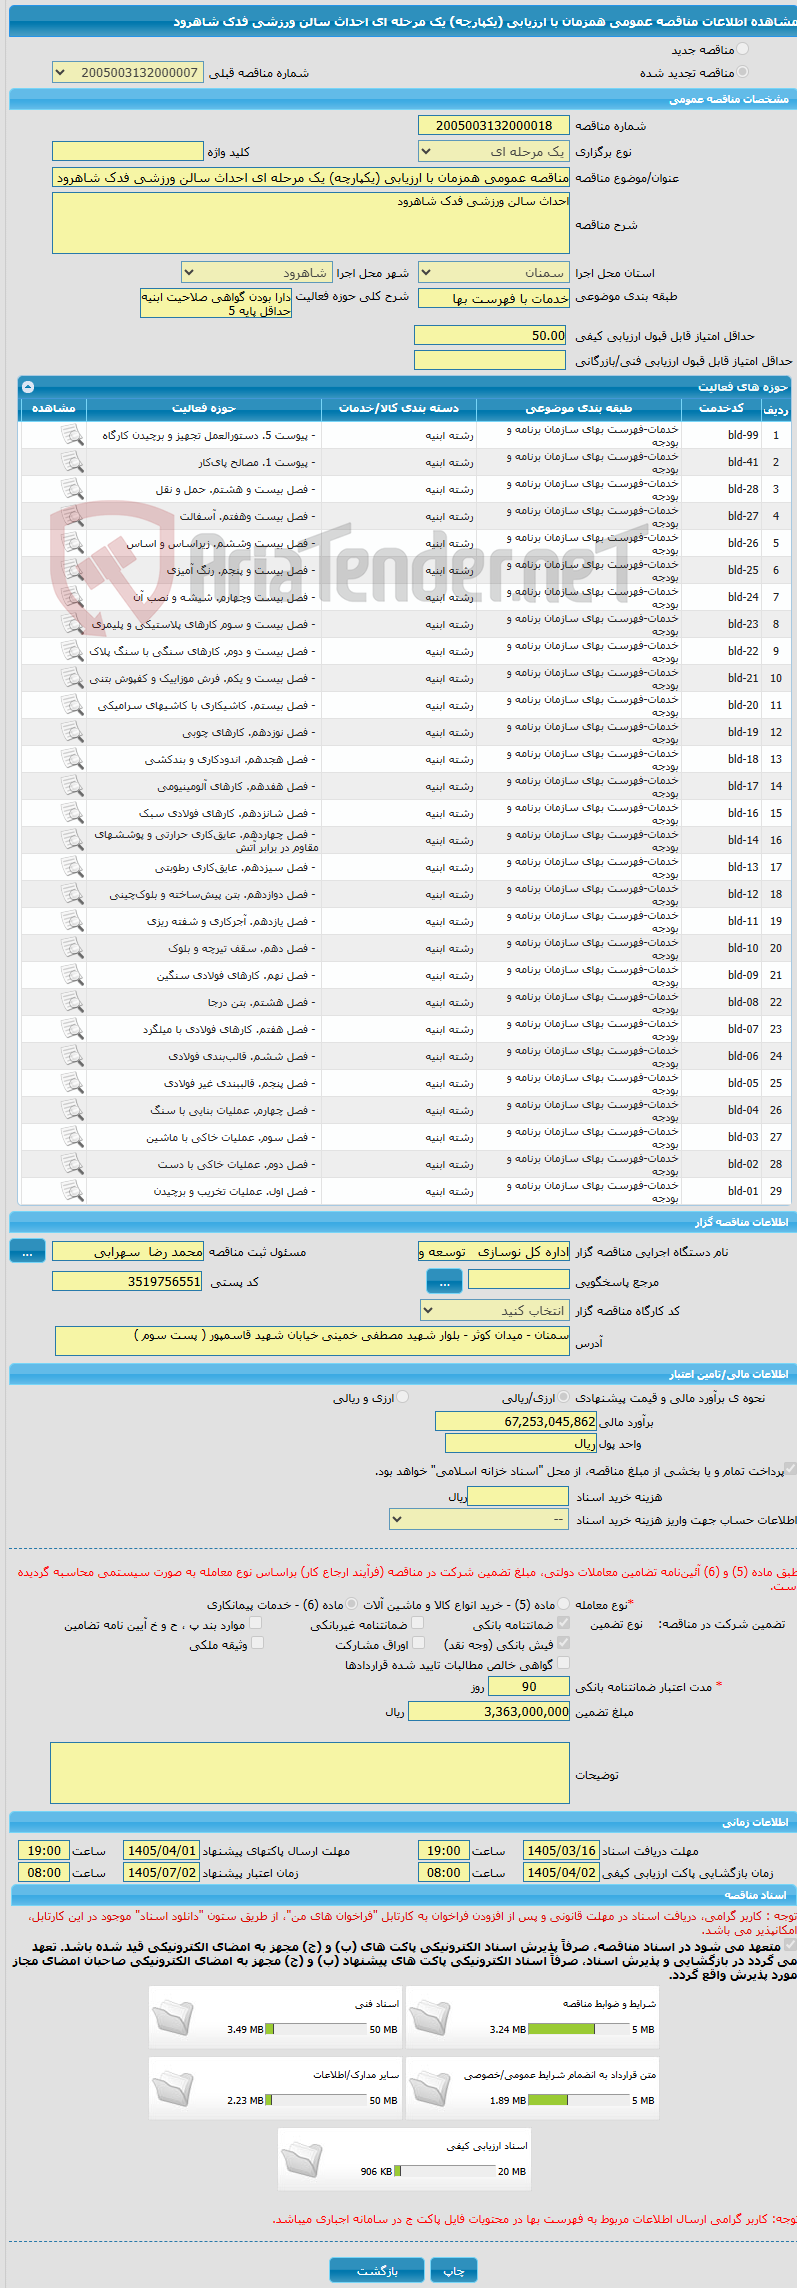Click the هزینه خرید اسناد field
The height and width of the screenshot is (2288, 797).
click(x=518, y=1496)
